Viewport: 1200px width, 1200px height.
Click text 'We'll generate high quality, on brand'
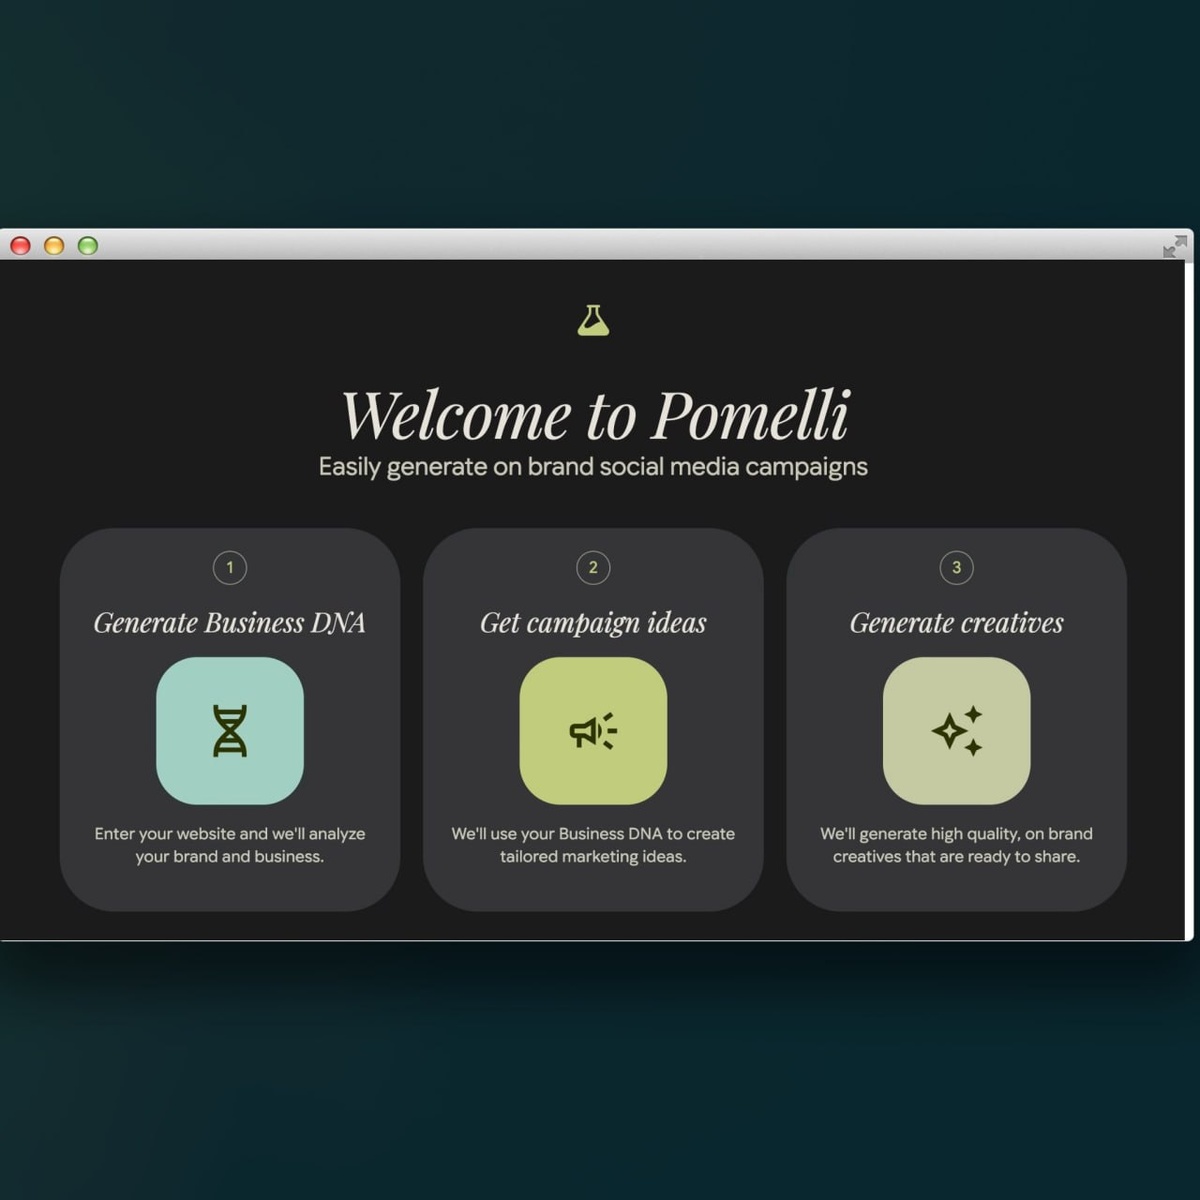(x=956, y=834)
